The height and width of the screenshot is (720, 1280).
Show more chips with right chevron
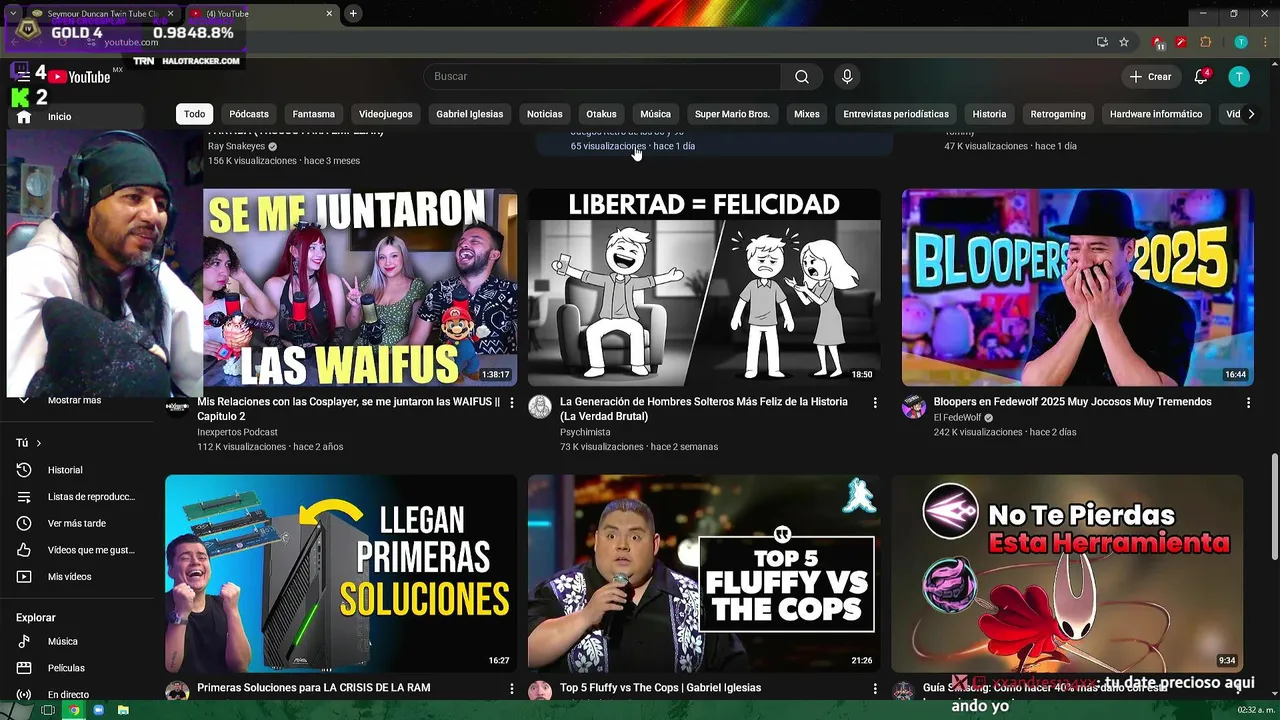[x=1251, y=114]
